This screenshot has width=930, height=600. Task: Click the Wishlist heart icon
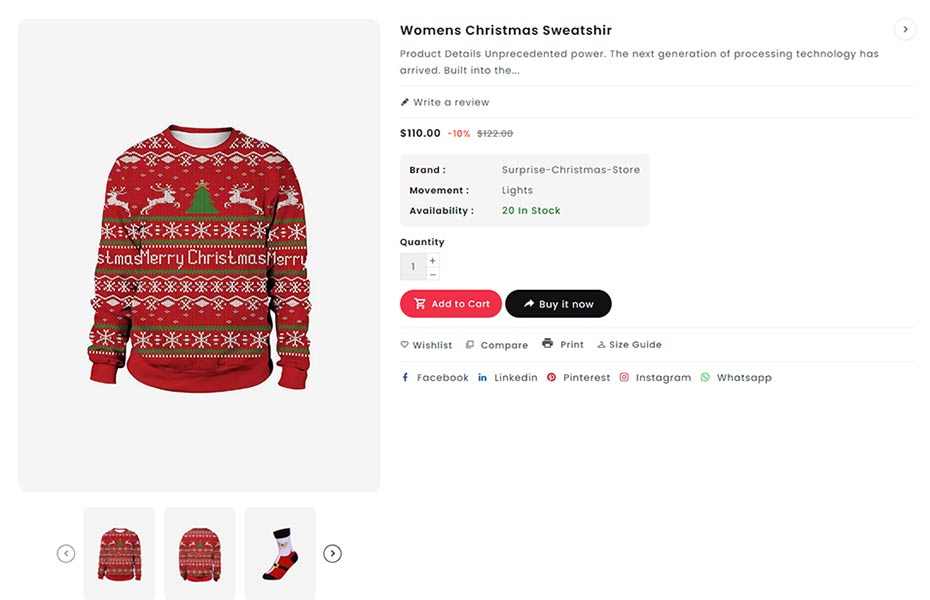click(405, 345)
